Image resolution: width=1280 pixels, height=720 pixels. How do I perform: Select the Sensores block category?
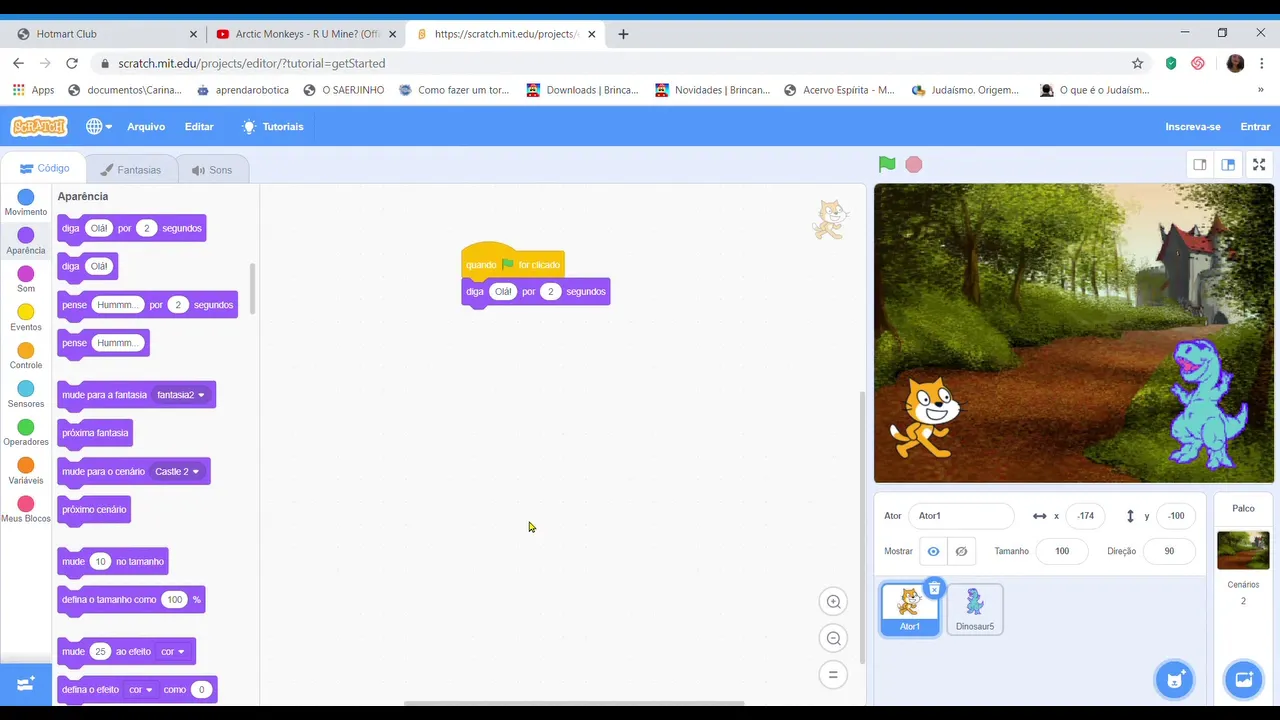[26, 394]
